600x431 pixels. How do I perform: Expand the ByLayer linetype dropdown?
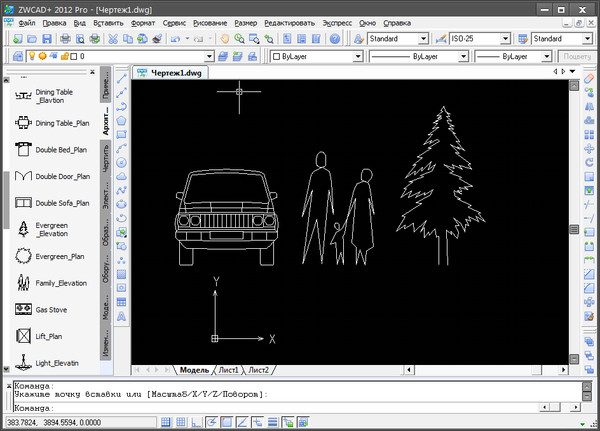tap(462, 57)
